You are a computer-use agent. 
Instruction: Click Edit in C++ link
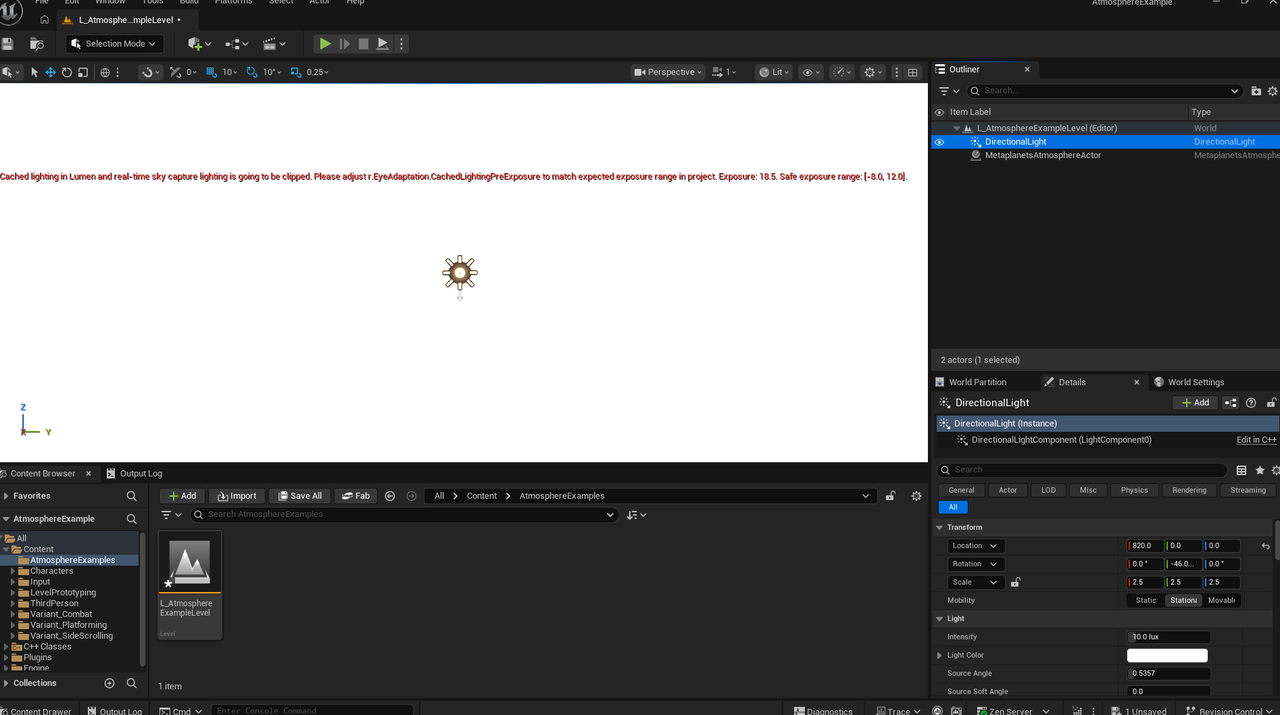[1256, 440]
